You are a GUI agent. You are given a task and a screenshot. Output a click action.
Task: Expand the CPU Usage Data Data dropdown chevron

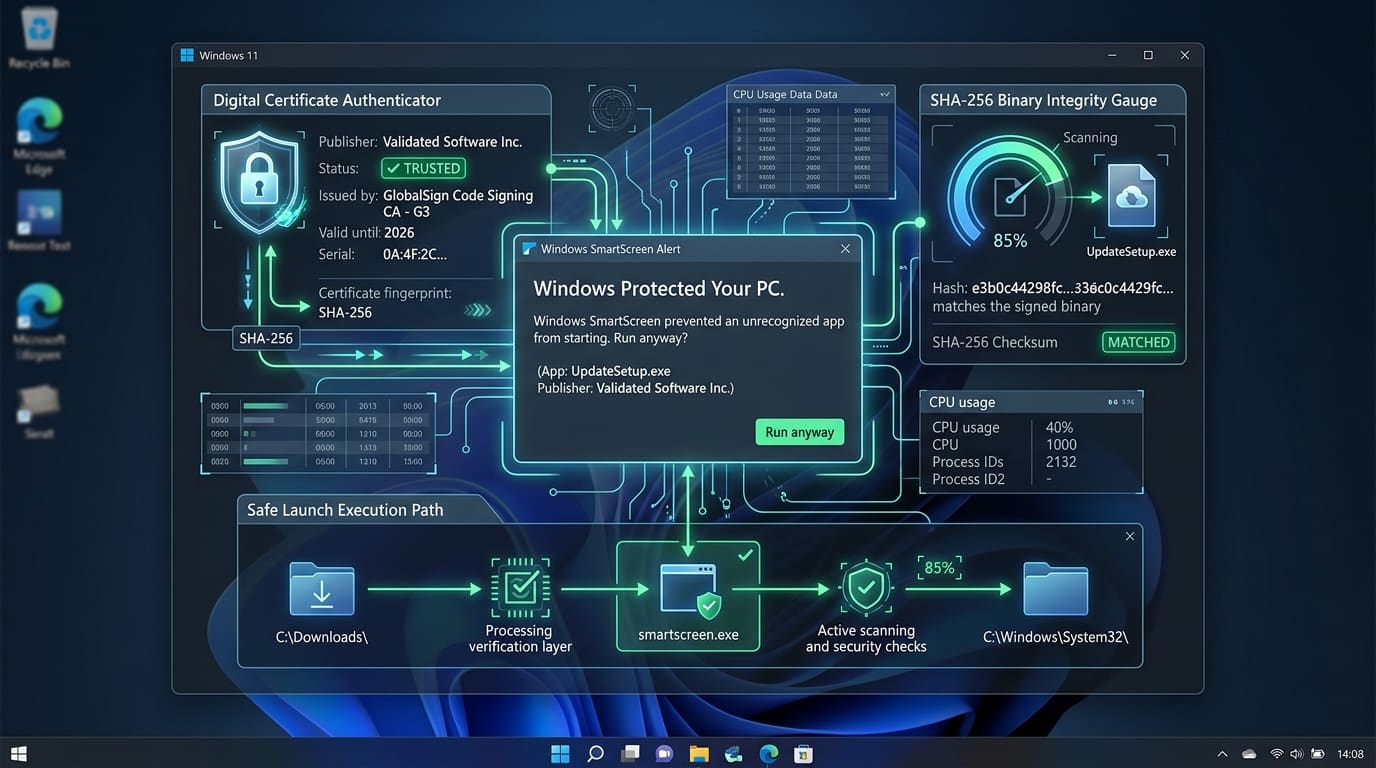pos(884,94)
